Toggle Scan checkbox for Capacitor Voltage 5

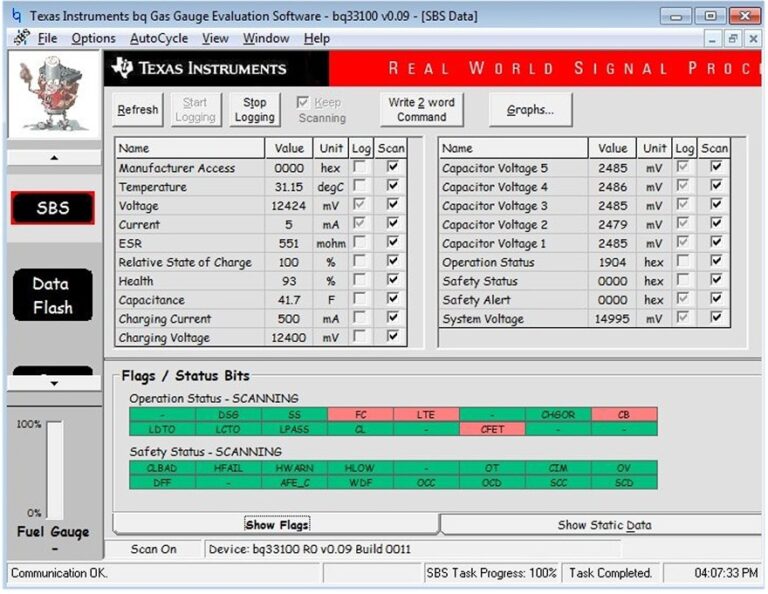[716, 167]
